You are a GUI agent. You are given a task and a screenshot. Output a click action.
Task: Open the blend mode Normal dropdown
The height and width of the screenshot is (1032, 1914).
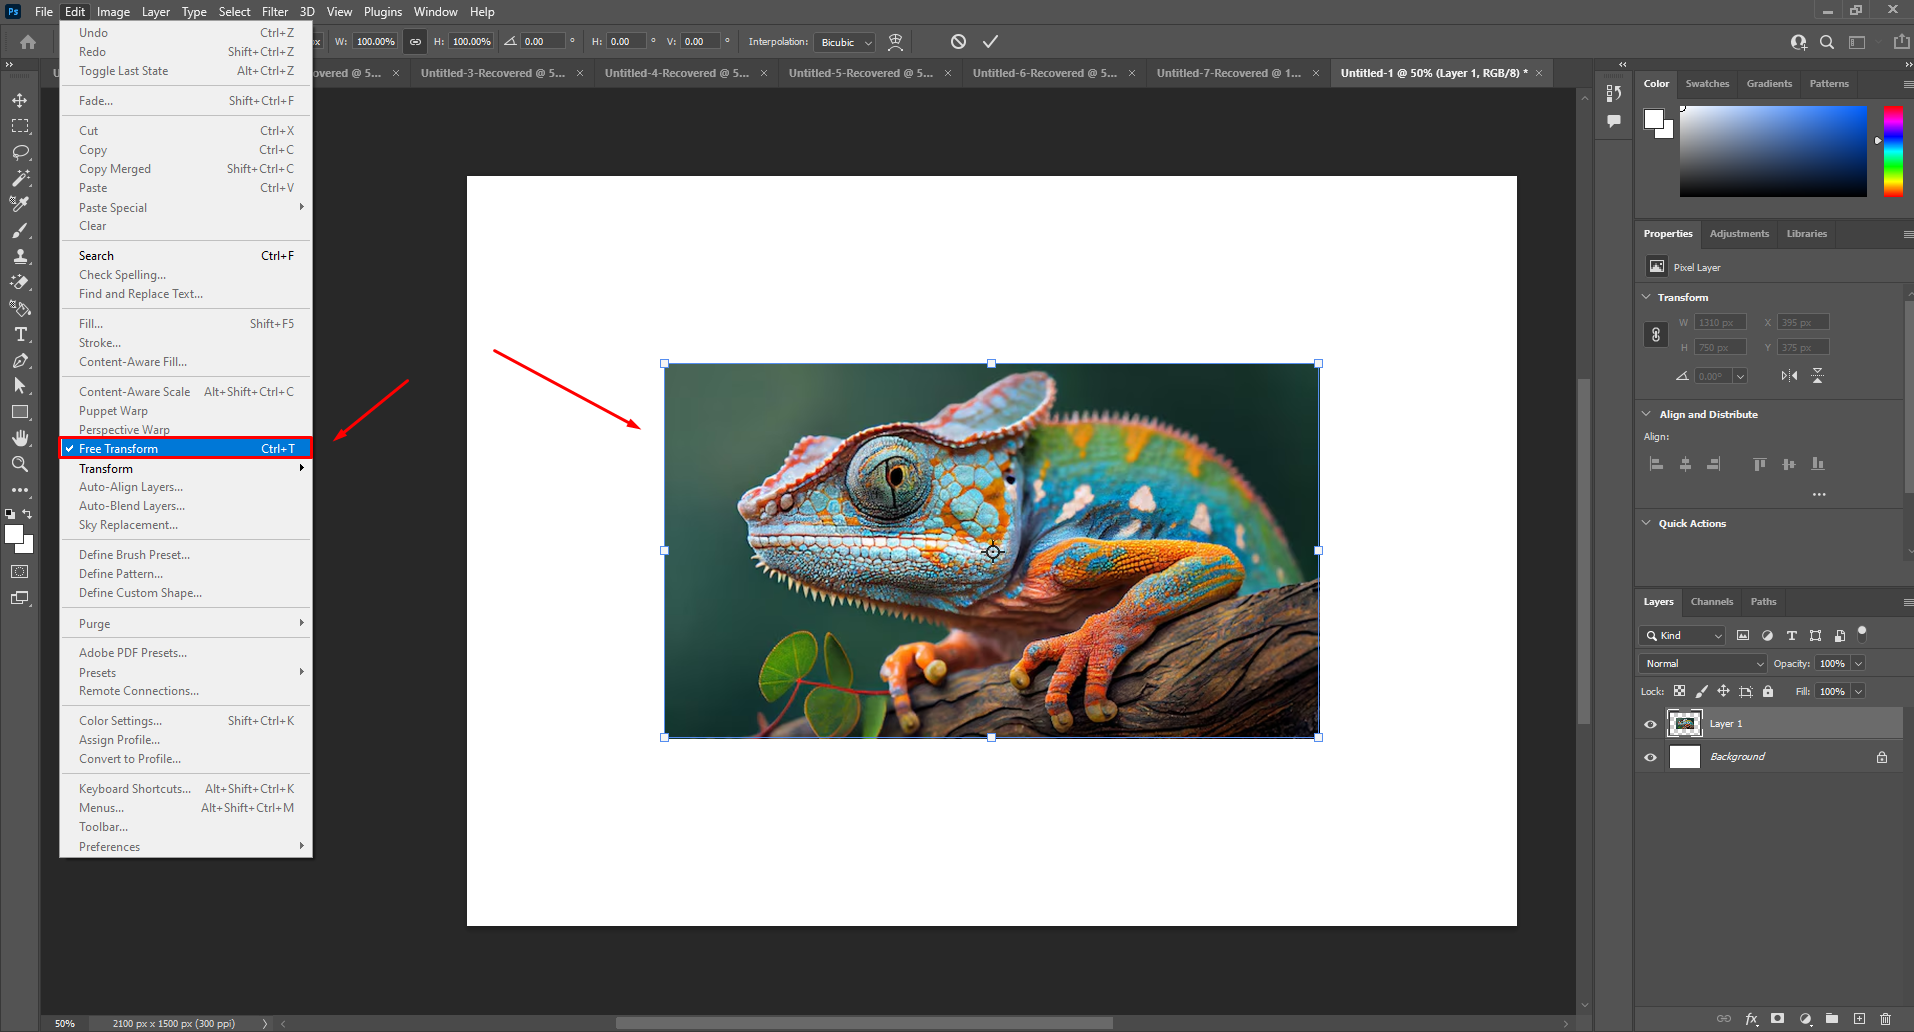tap(1702, 663)
